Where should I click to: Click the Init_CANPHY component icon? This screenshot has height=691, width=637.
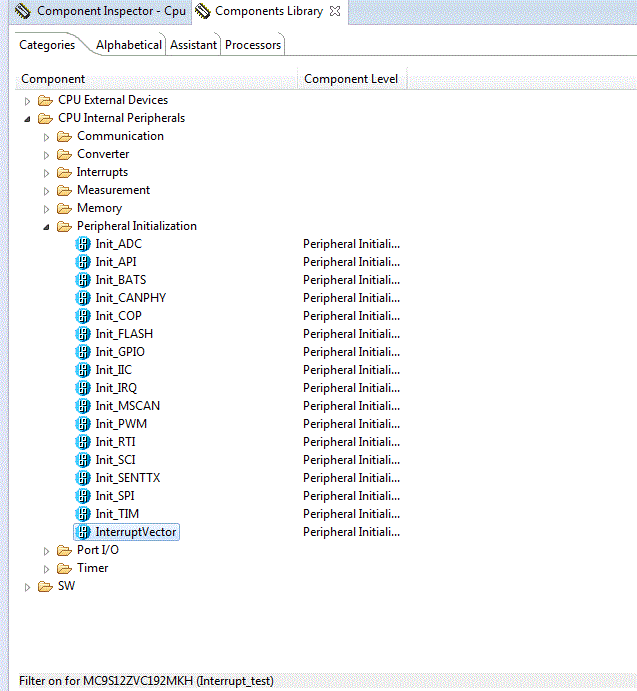click(83, 298)
